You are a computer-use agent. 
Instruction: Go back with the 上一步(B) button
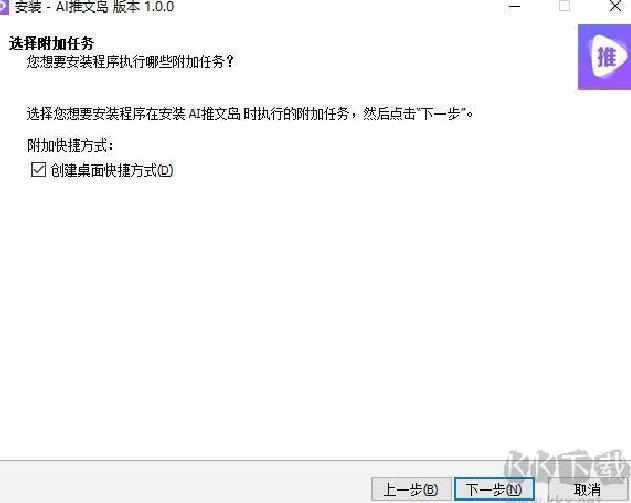[x=411, y=489]
